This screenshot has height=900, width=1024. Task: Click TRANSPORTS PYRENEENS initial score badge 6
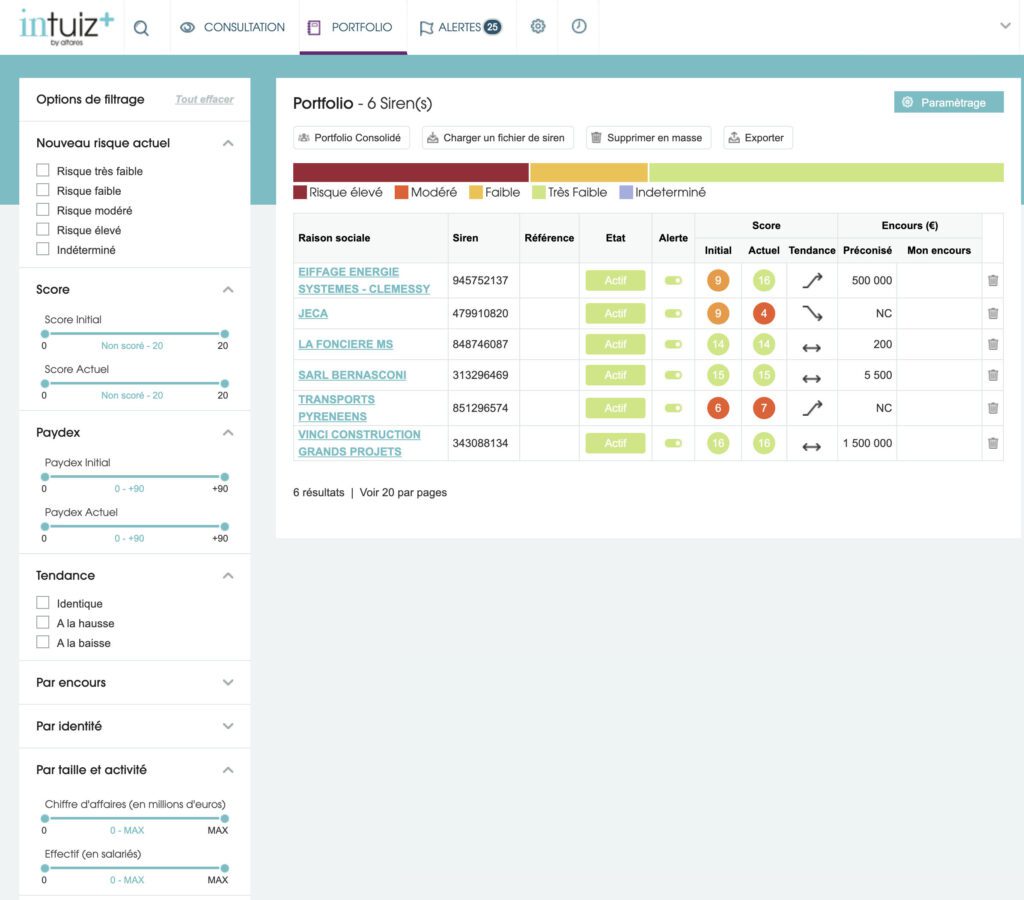pos(718,408)
